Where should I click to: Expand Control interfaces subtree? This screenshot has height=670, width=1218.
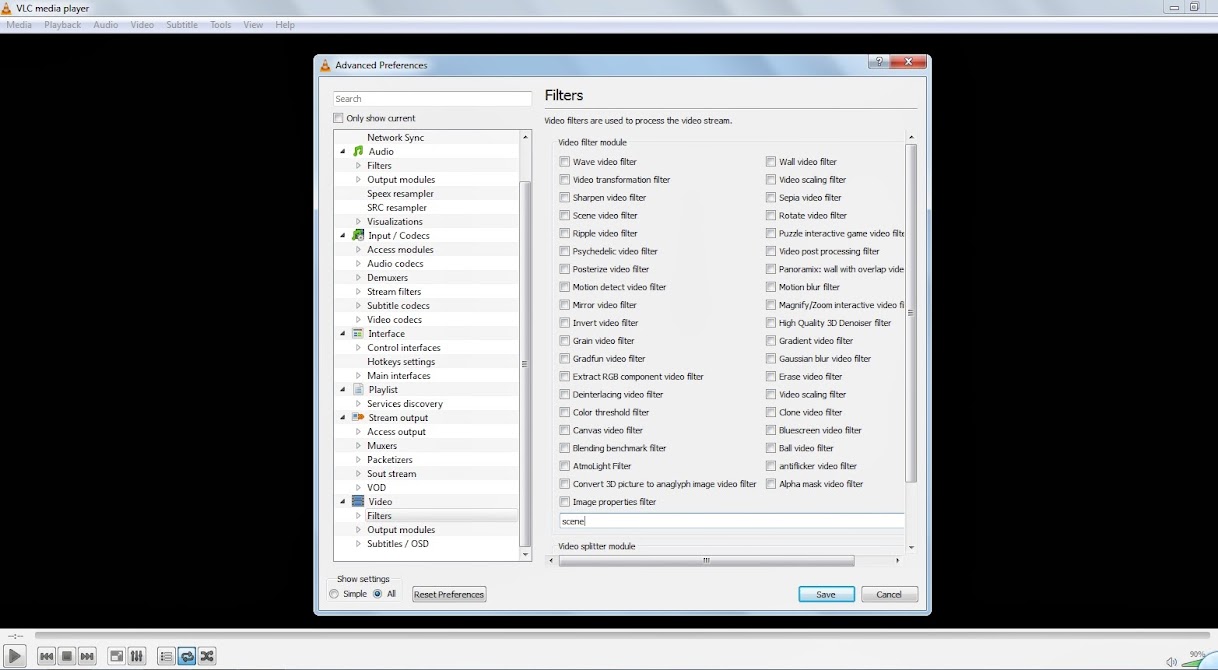coord(358,348)
